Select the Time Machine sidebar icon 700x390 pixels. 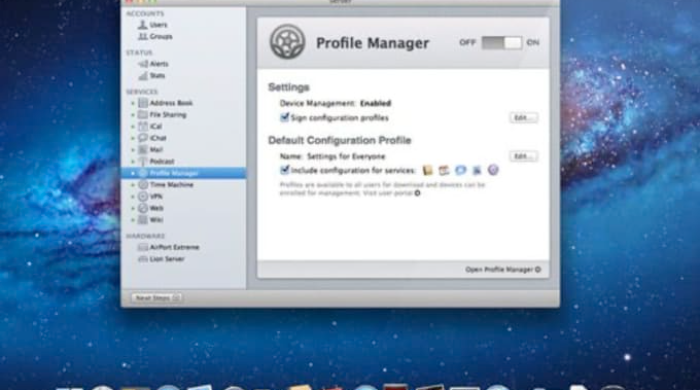point(143,185)
